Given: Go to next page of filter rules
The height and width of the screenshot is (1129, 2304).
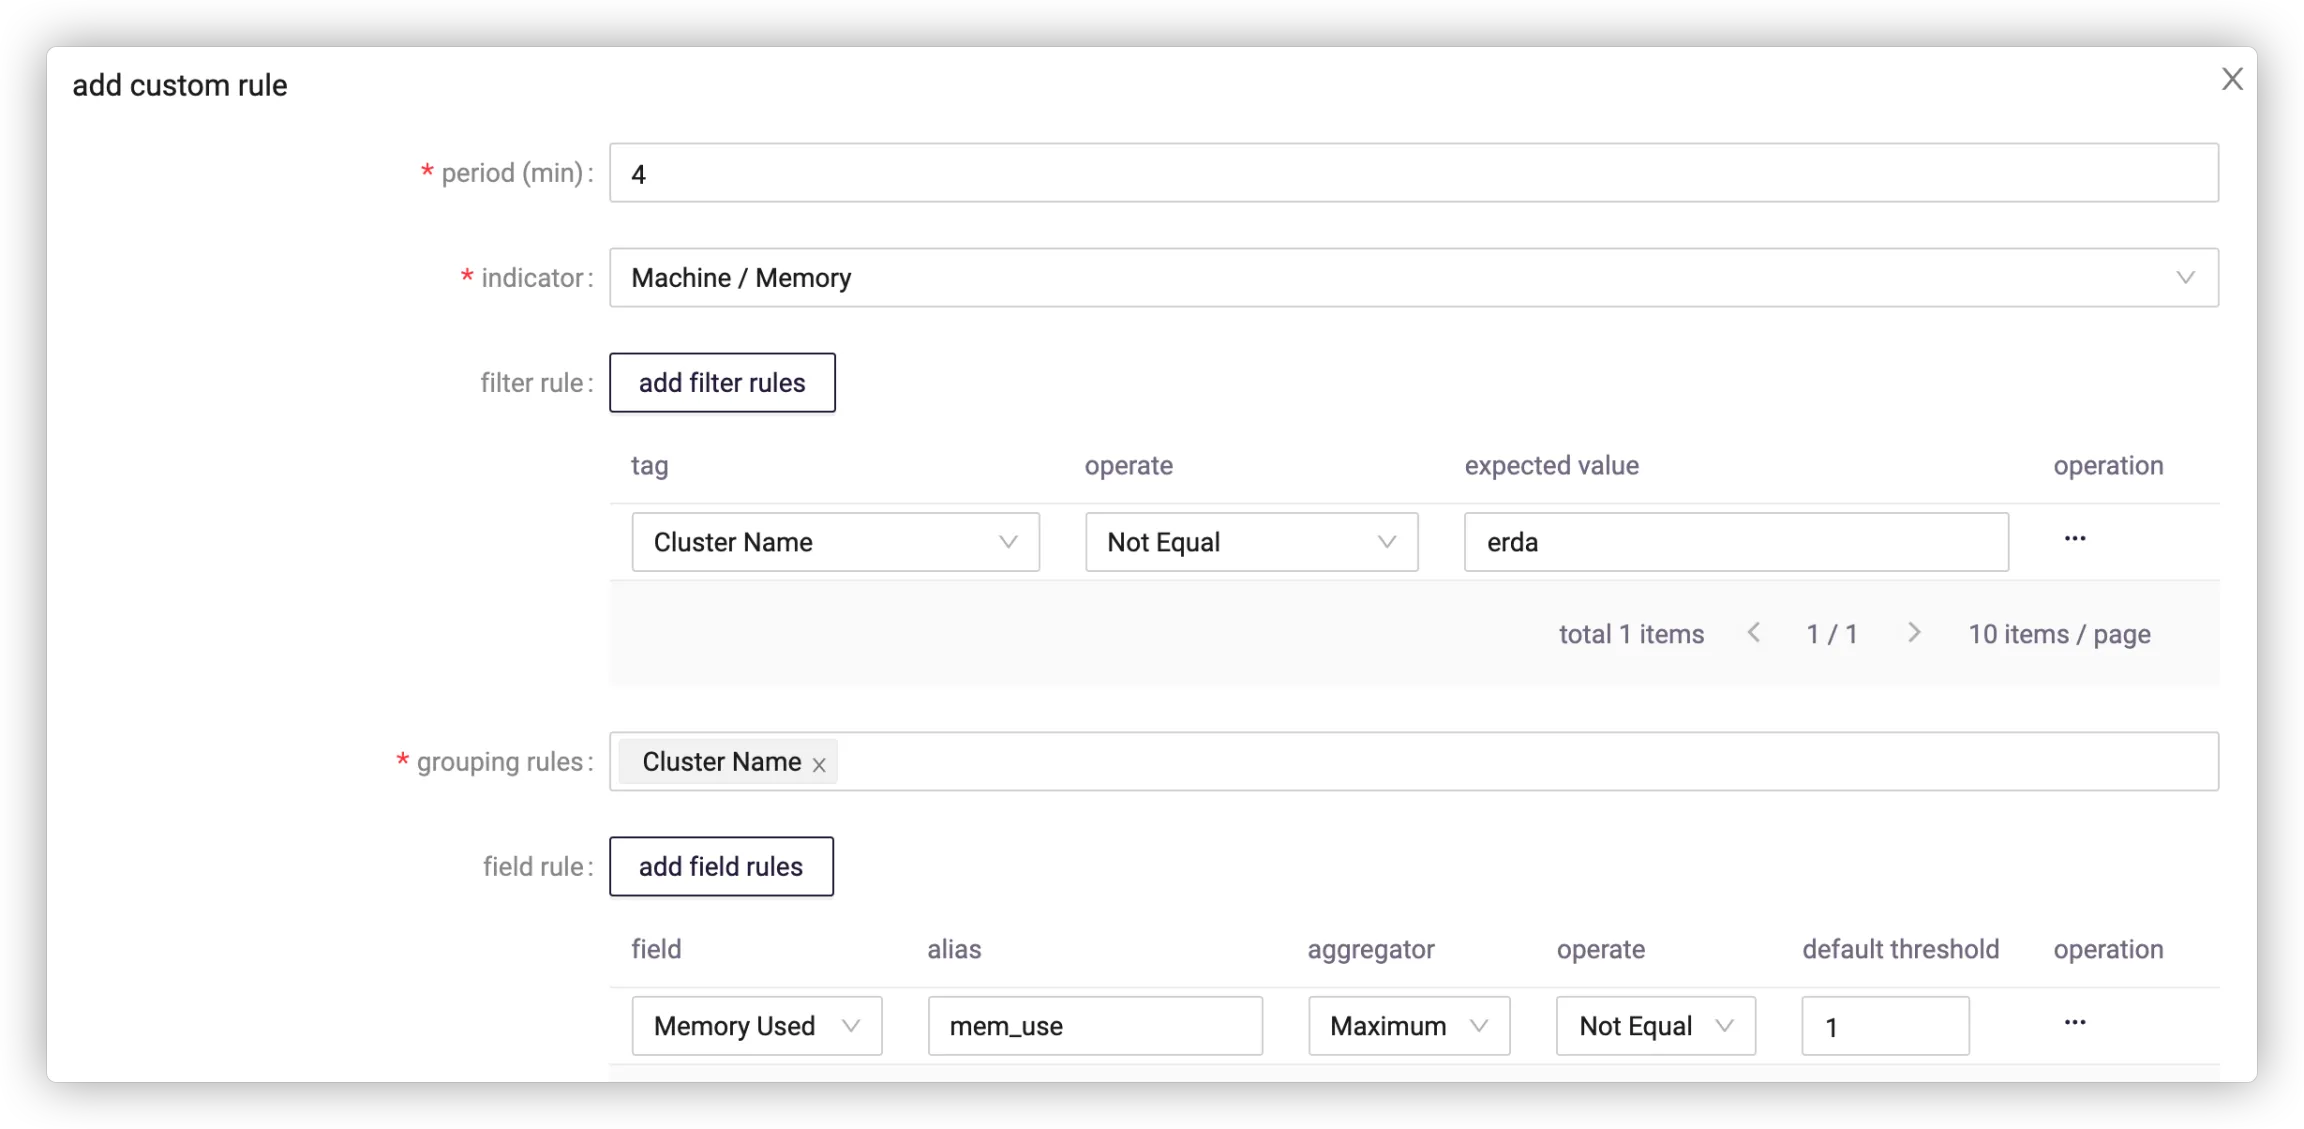Looking at the screenshot, I should (x=1913, y=633).
